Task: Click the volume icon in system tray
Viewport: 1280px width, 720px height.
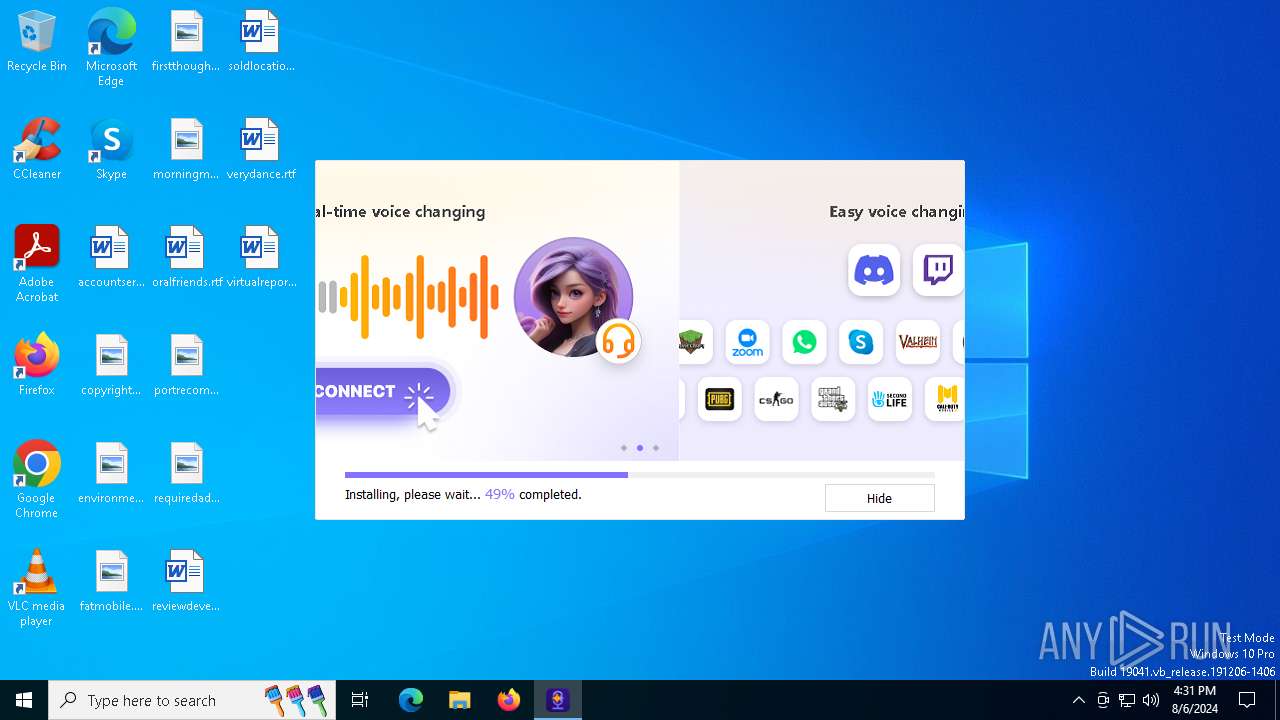Action: pos(1151,700)
